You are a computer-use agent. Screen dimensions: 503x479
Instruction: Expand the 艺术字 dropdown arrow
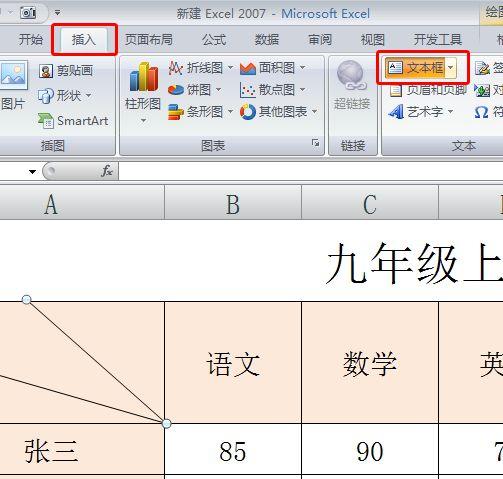point(450,111)
